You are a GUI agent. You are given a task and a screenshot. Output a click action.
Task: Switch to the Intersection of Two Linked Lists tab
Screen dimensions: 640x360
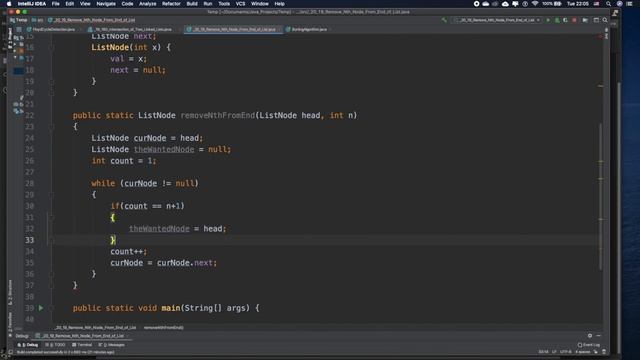coord(130,29)
